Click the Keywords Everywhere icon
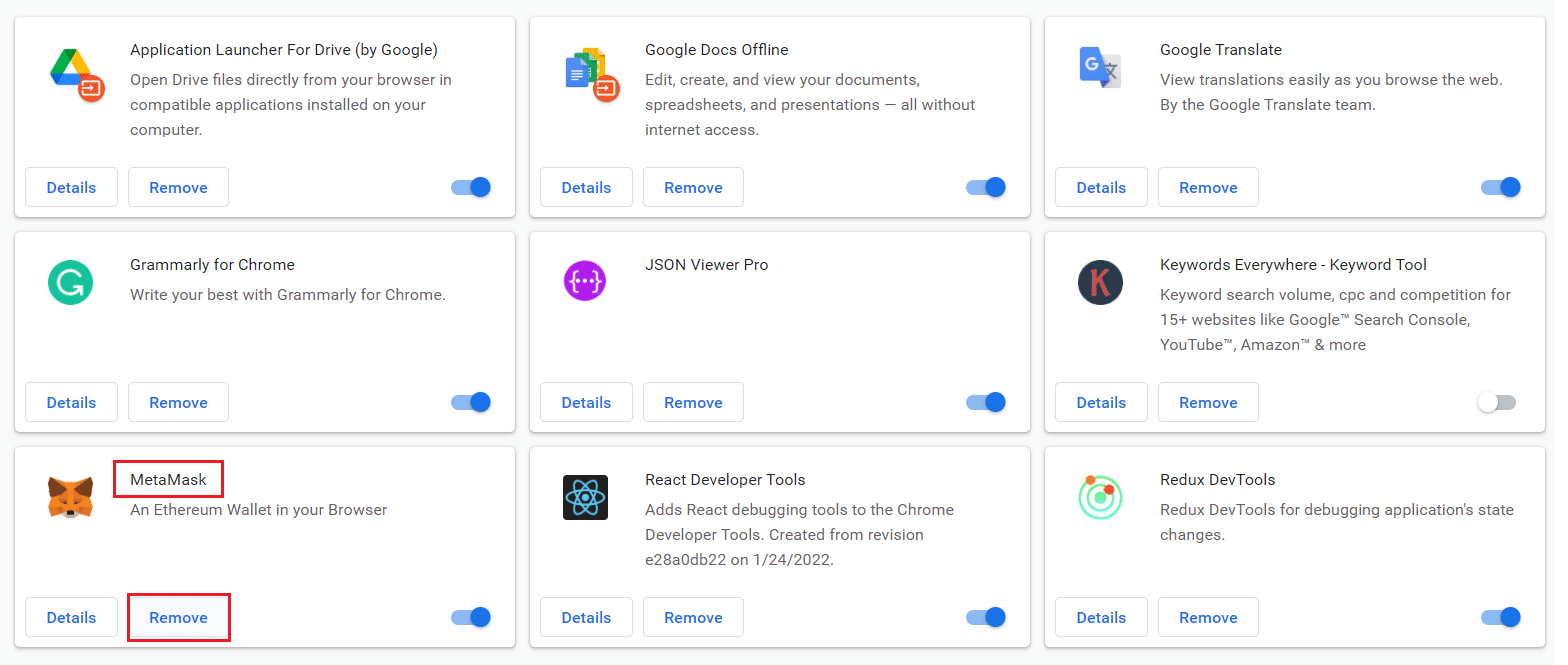 click(1100, 283)
